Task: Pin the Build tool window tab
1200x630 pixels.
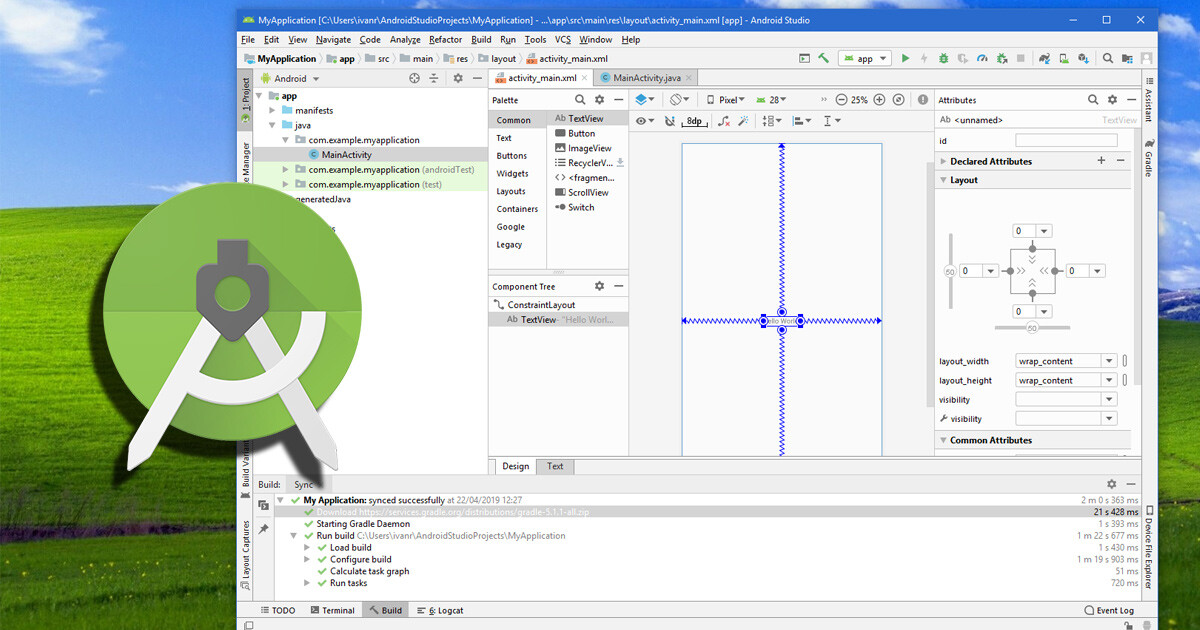Action: tap(263, 528)
